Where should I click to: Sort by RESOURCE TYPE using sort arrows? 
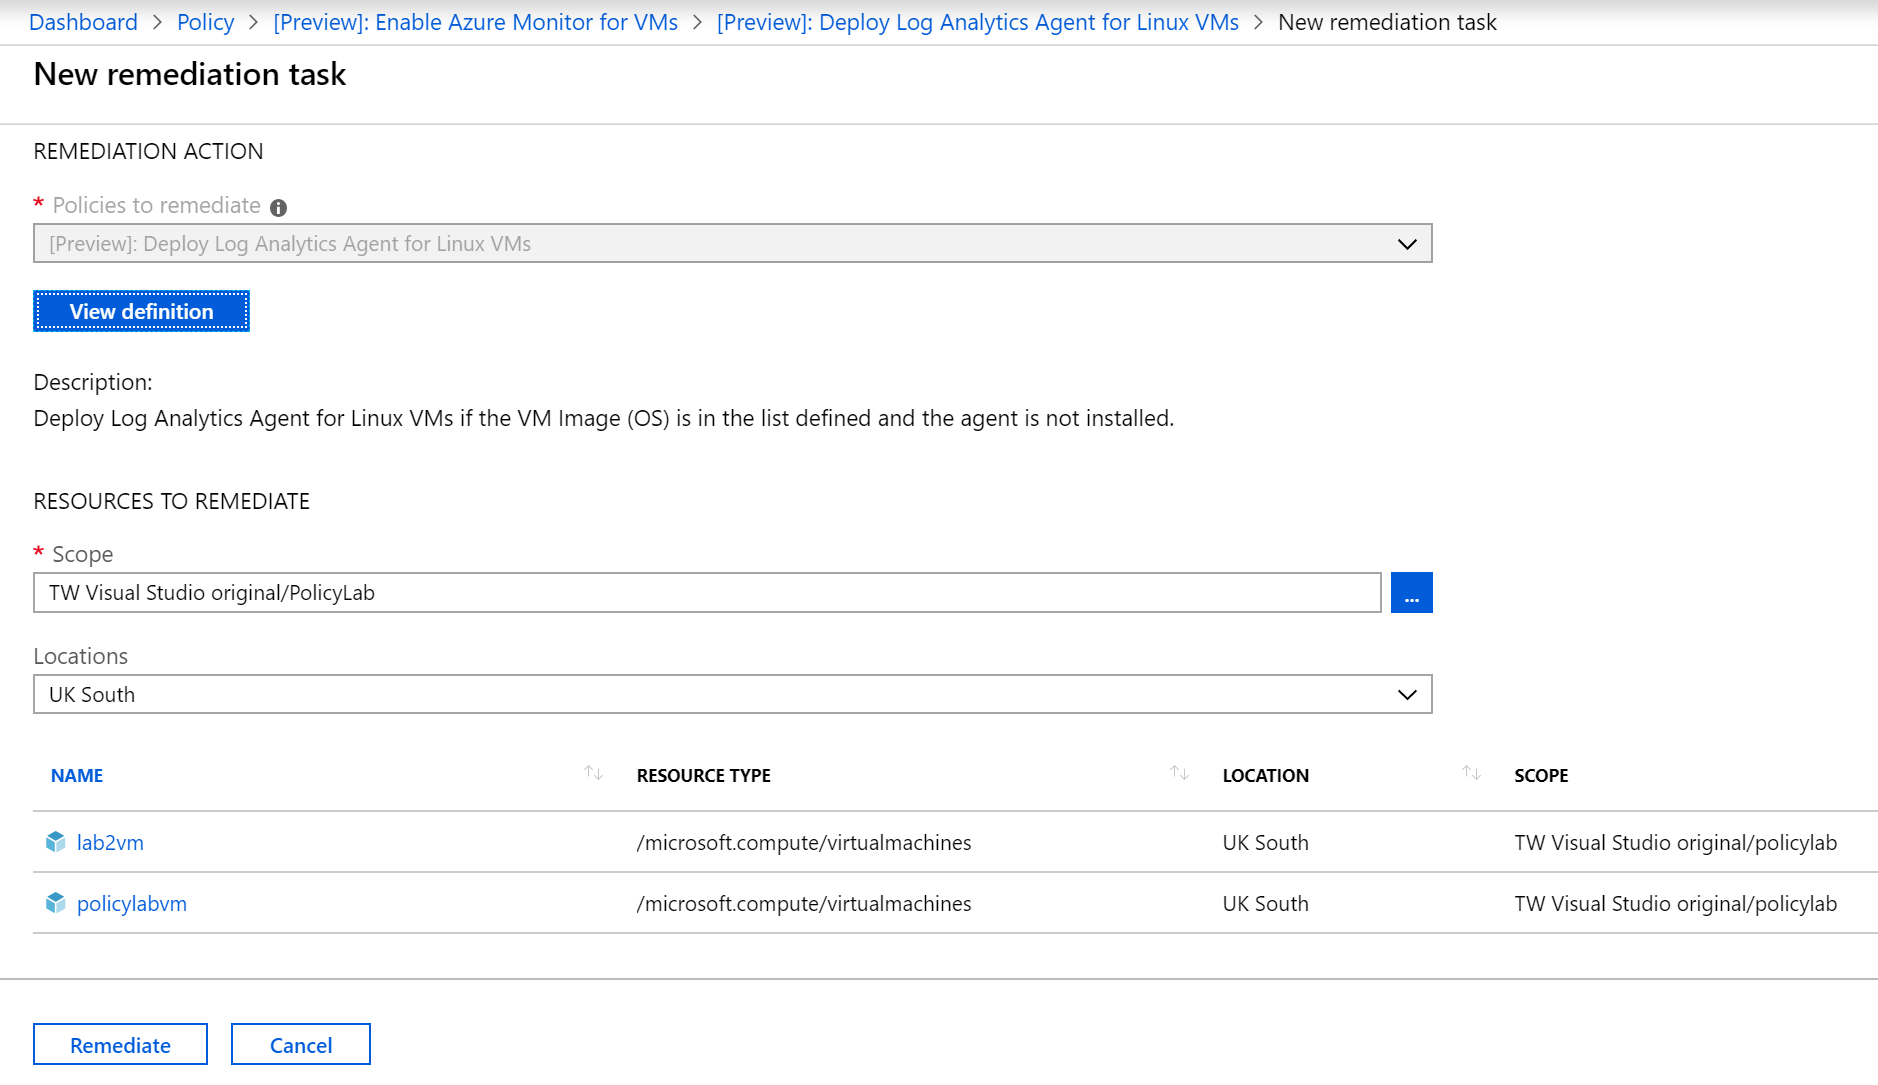(1180, 772)
